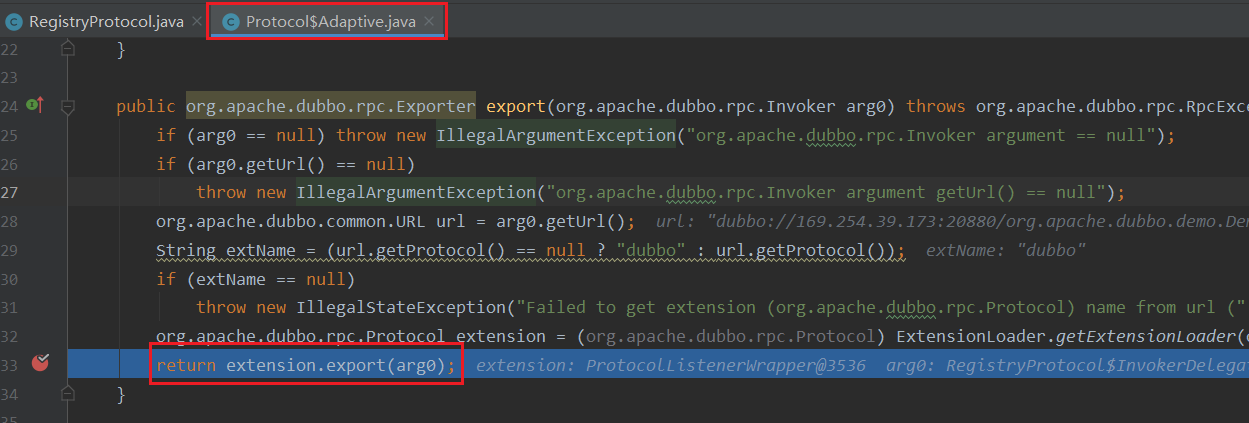The image size is (1249, 423).
Task: Set a breakpoint in the gutter at line 29
Action: pyautogui.click(x=41, y=250)
